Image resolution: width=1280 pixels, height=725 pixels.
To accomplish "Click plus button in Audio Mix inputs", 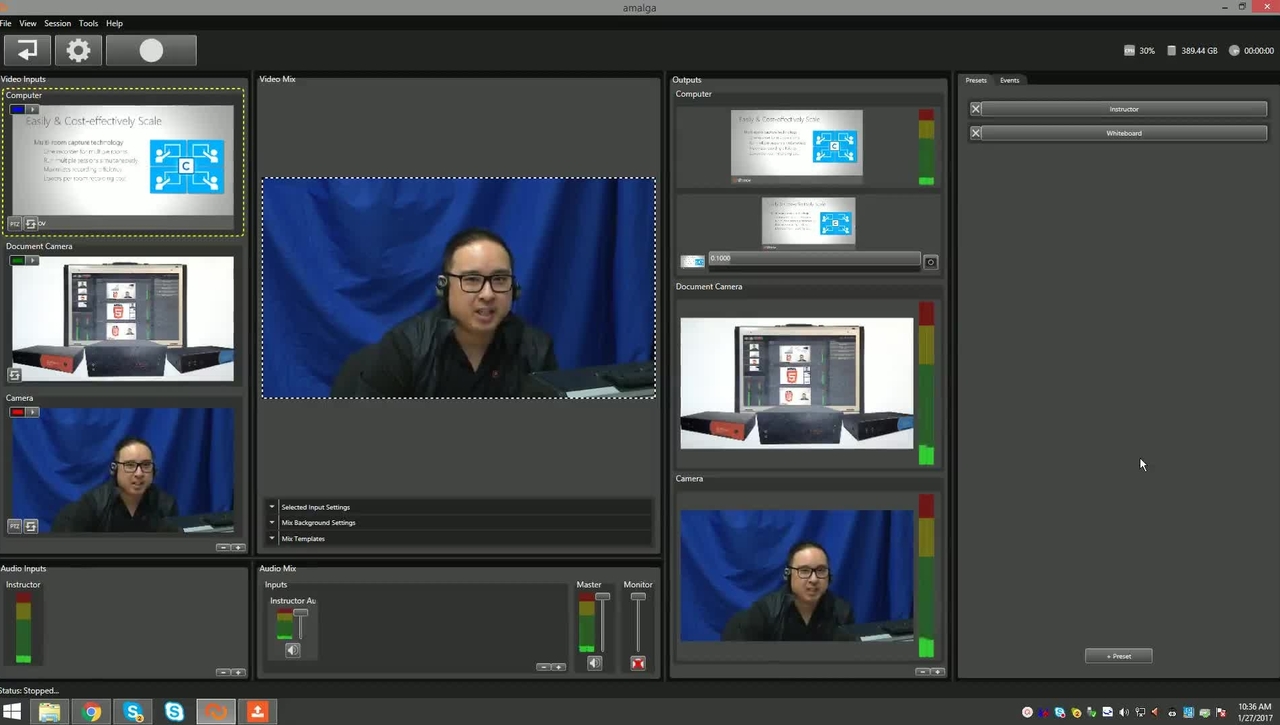I will pyautogui.click(x=558, y=667).
